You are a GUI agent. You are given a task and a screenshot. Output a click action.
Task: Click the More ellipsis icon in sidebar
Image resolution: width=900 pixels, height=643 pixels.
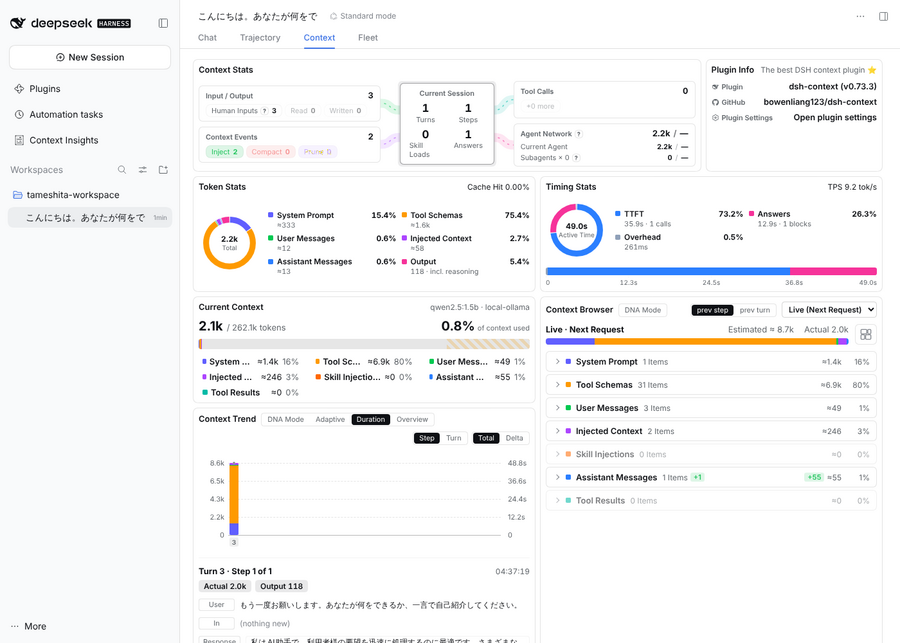15,626
